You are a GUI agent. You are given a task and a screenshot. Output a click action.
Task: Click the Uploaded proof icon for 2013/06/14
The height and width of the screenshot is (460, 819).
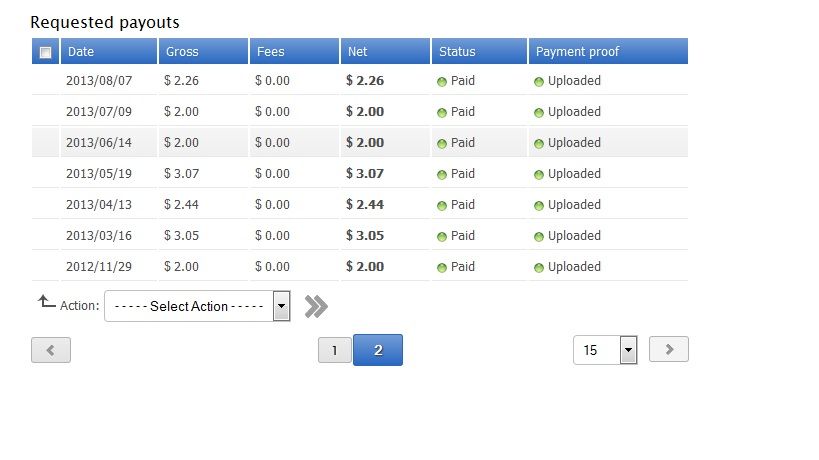[x=539, y=144]
